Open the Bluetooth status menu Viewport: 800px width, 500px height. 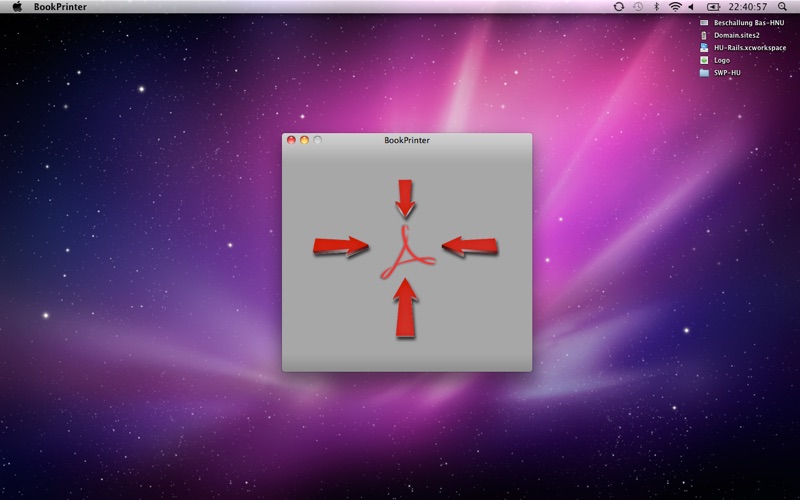point(656,7)
